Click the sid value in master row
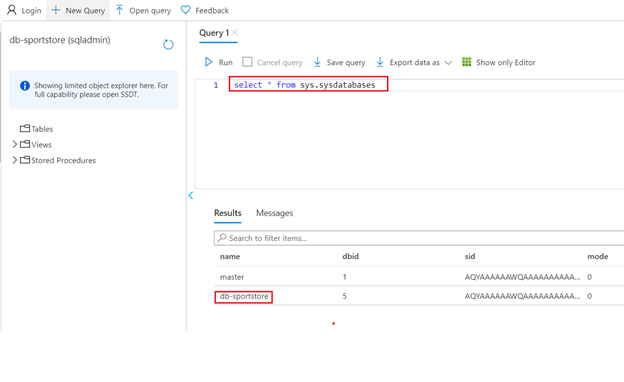Image resolution: width=624 pixels, height=382 pixels. pyautogui.click(x=523, y=277)
